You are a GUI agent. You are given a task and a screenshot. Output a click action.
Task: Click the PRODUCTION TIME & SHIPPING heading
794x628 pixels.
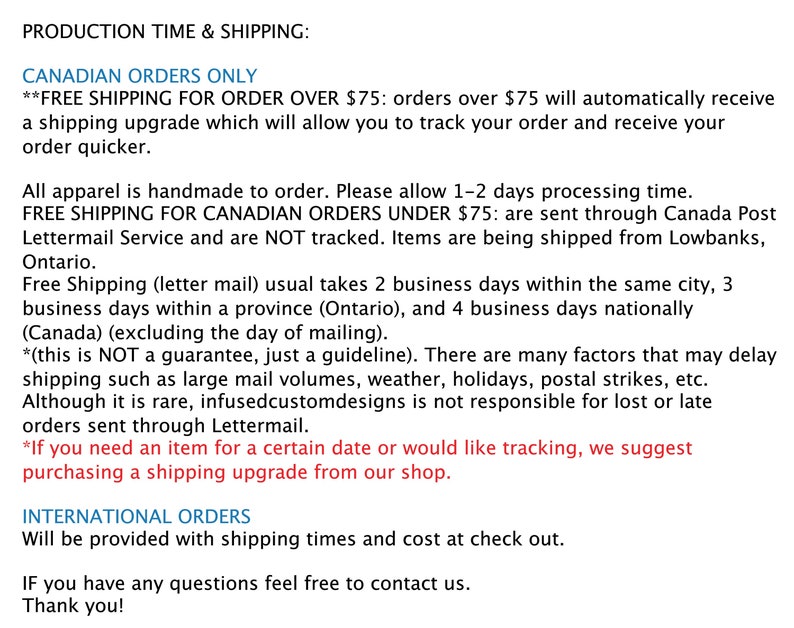166,31
